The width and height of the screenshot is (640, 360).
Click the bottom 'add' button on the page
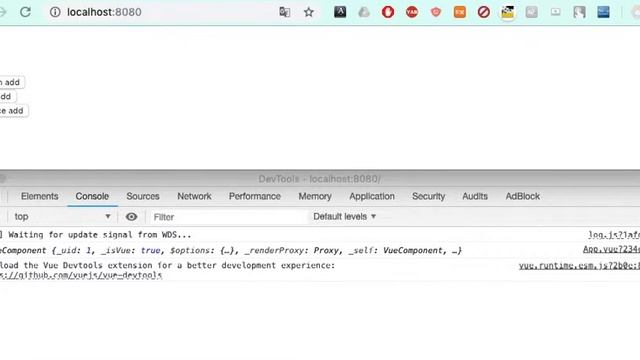point(13,111)
